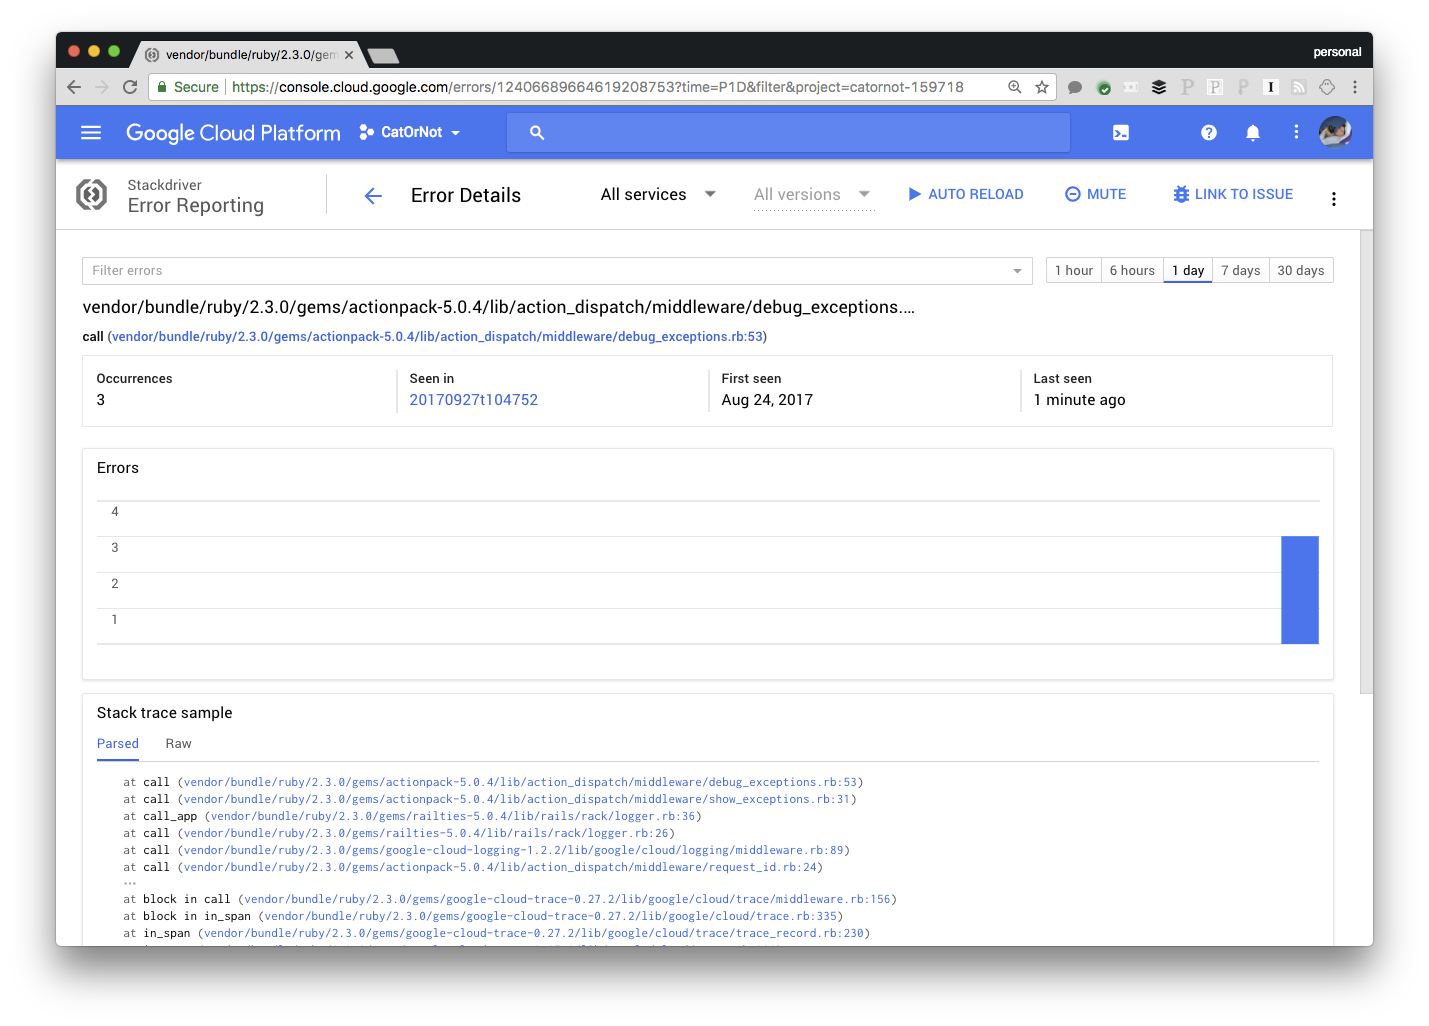Screen dimensions: 1429x1026
Task: Open the Error Details overflow menu
Action: coord(1334,199)
